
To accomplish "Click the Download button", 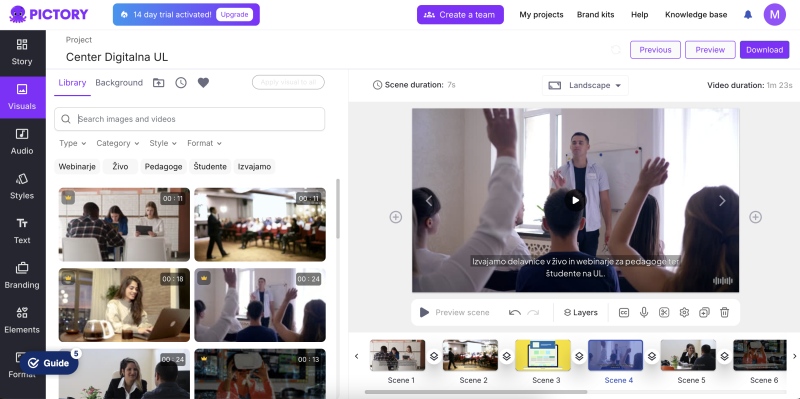I will tap(764, 50).
